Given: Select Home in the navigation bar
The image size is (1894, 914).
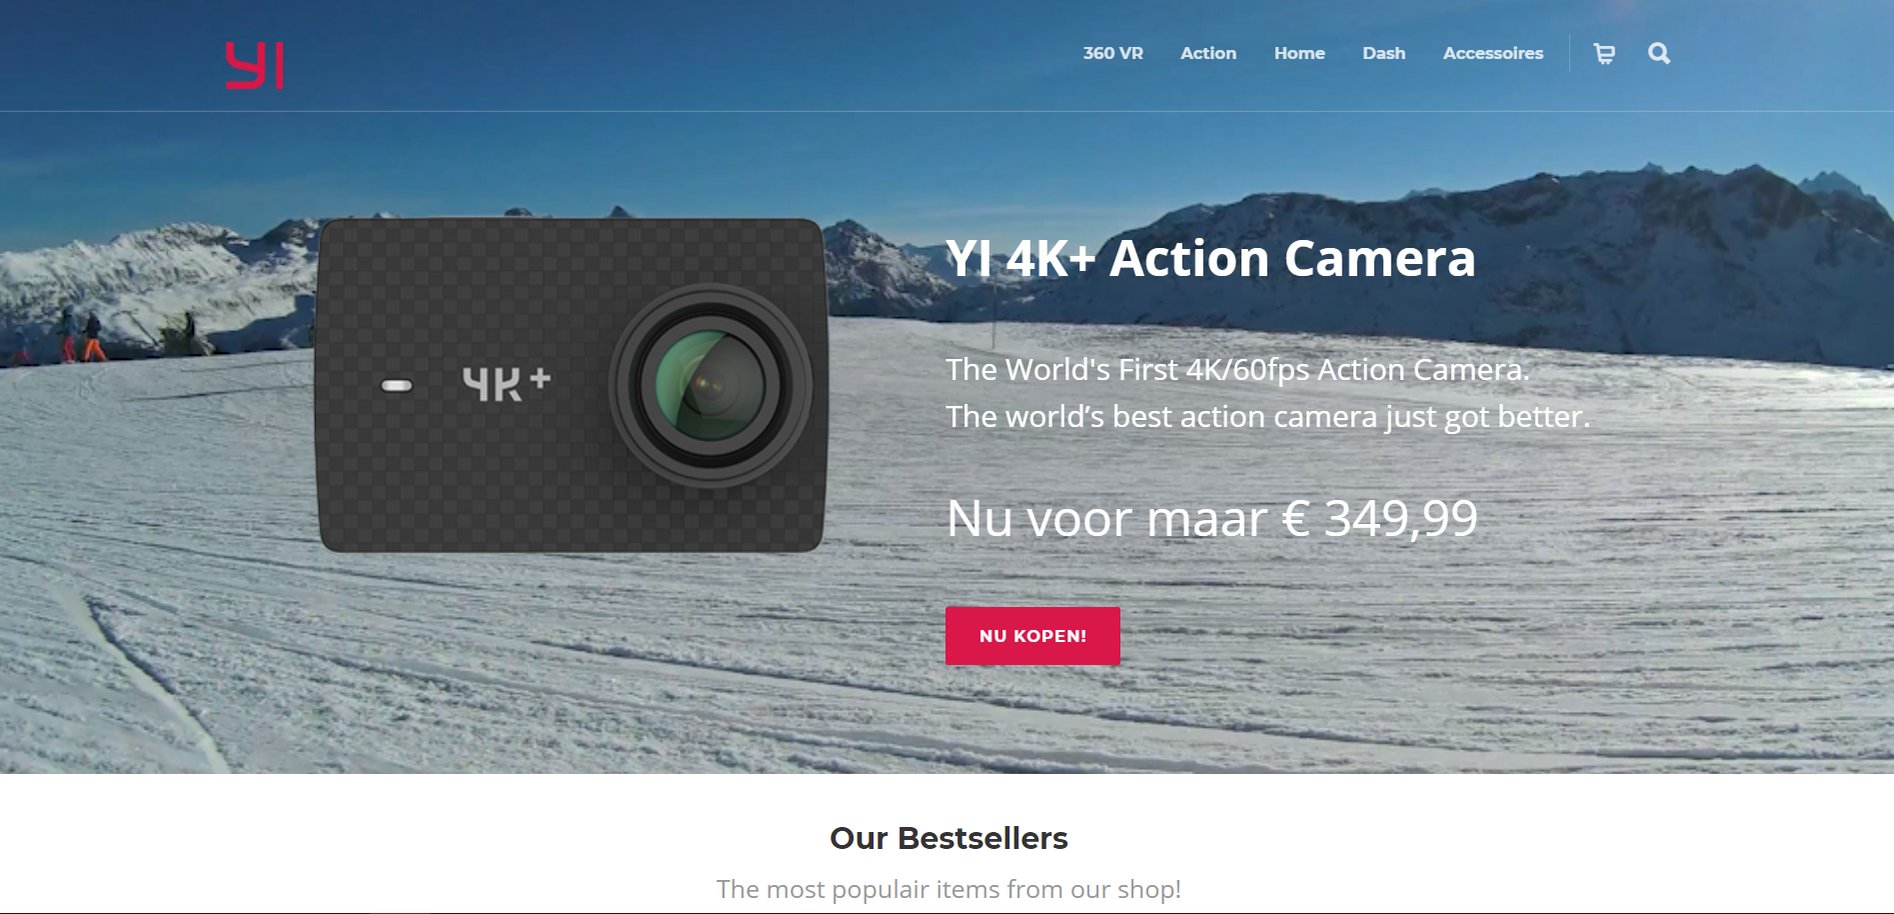Looking at the screenshot, I should [x=1299, y=53].
